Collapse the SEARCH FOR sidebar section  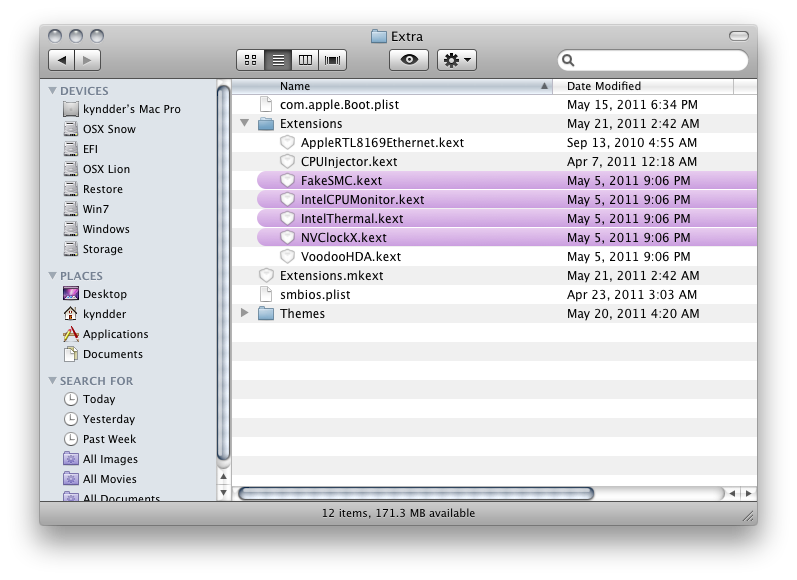(52, 381)
